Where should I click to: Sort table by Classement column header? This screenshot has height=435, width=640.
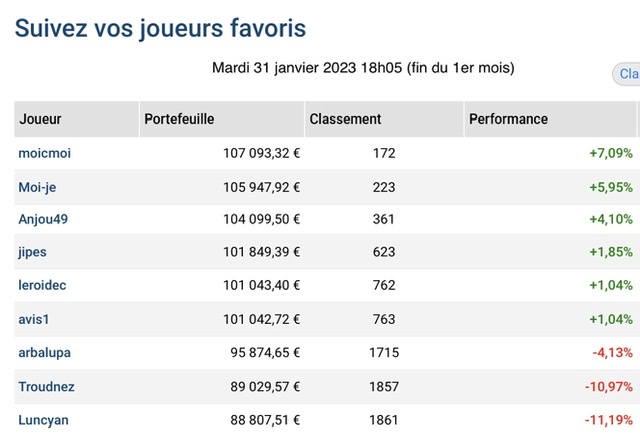[x=345, y=119]
